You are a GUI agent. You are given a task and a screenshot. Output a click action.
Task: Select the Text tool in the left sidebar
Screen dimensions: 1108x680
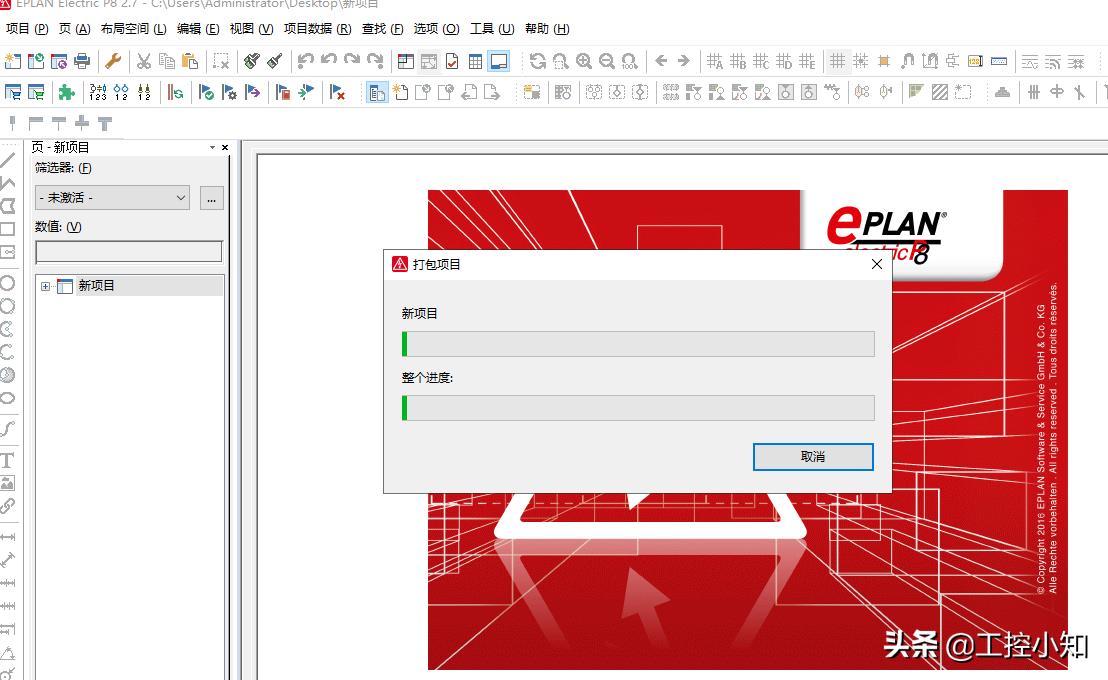(x=10, y=460)
